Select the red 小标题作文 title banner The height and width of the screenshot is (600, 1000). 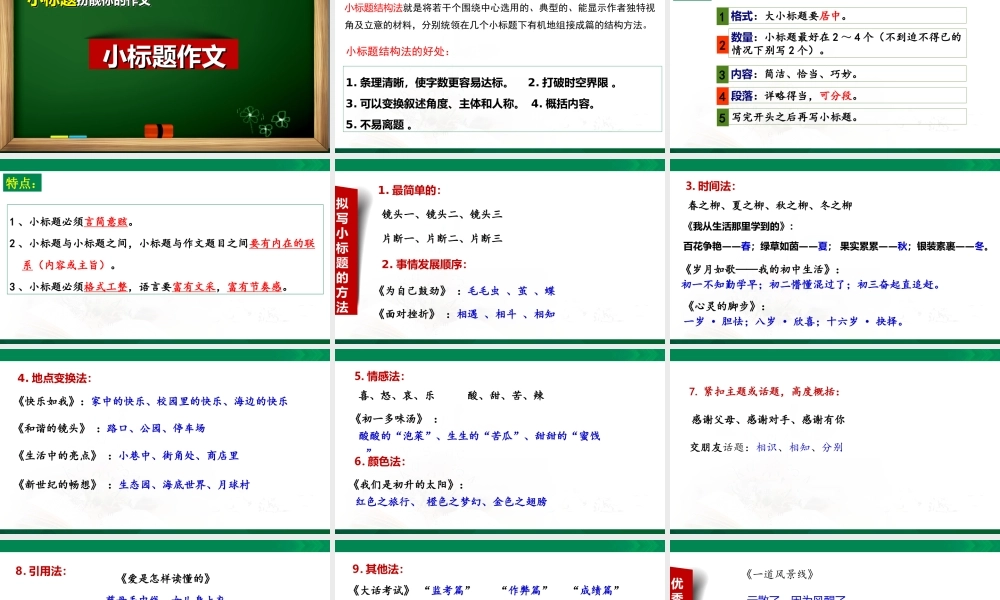point(164,55)
